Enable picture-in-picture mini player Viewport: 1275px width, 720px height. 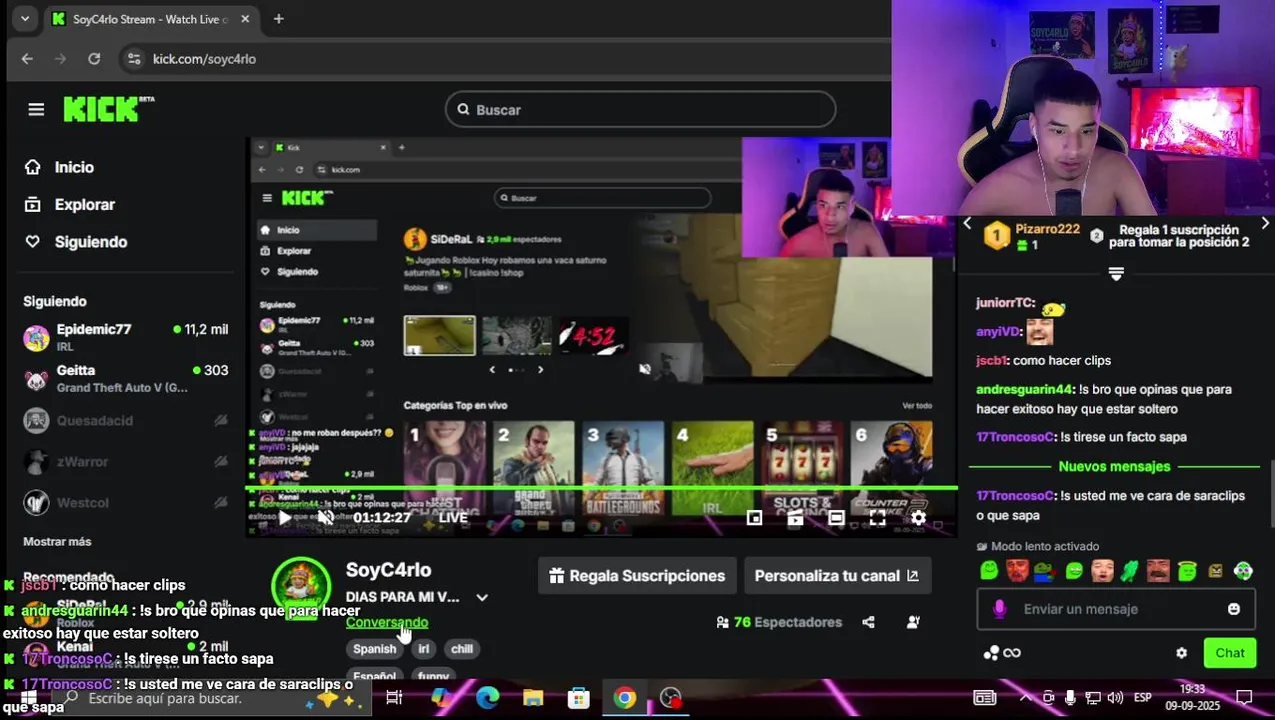[x=755, y=518]
